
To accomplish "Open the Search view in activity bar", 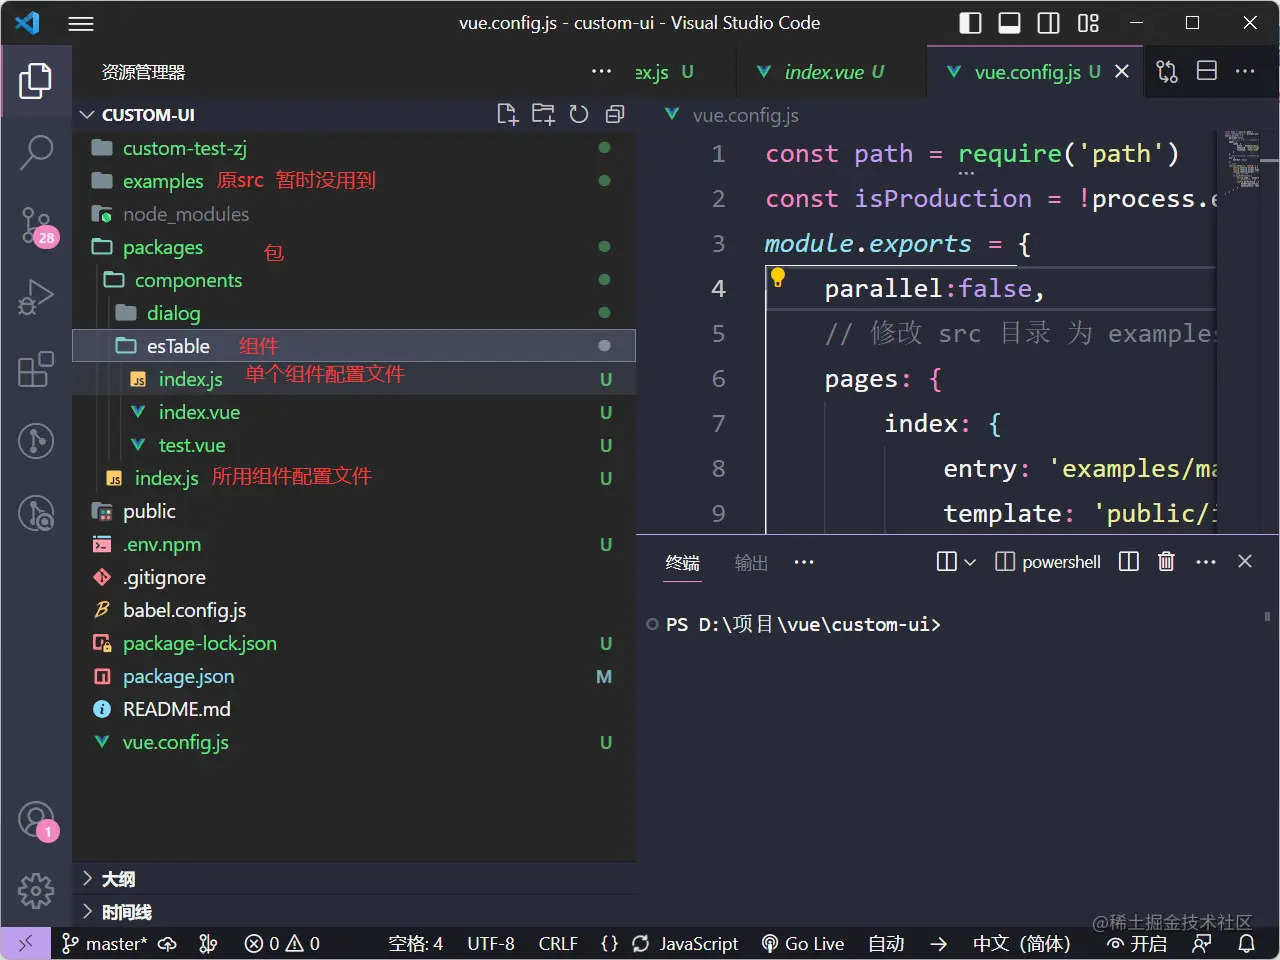I will click(36, 152).
